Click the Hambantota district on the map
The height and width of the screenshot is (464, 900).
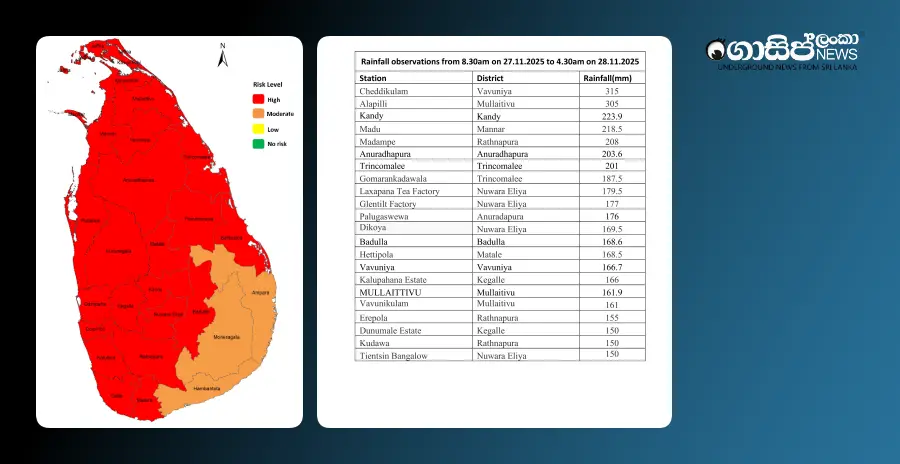click(208, 387)
